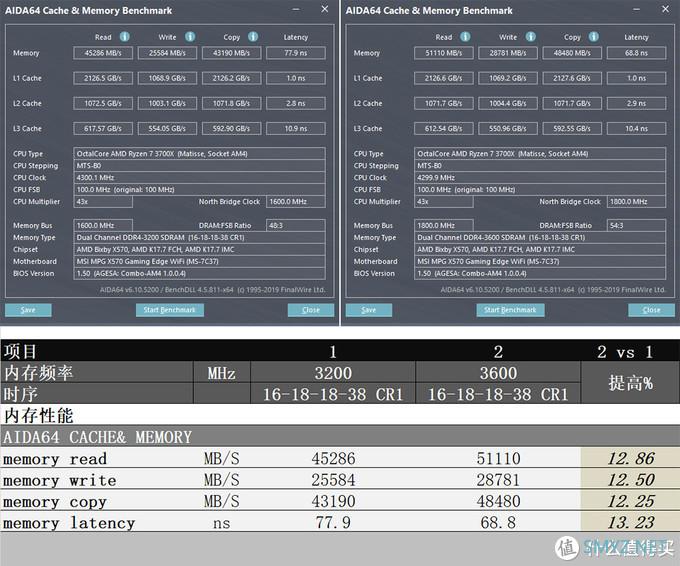Image resolution: width=680 pixels, height=566 pixels.
Task: Click Close button in the left AIDA64 window
Action: click(311, 310)
